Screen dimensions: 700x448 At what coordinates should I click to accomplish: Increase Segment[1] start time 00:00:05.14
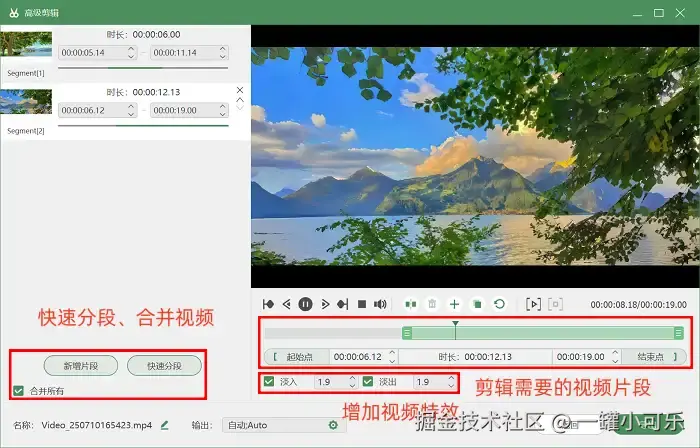(131, 49)
